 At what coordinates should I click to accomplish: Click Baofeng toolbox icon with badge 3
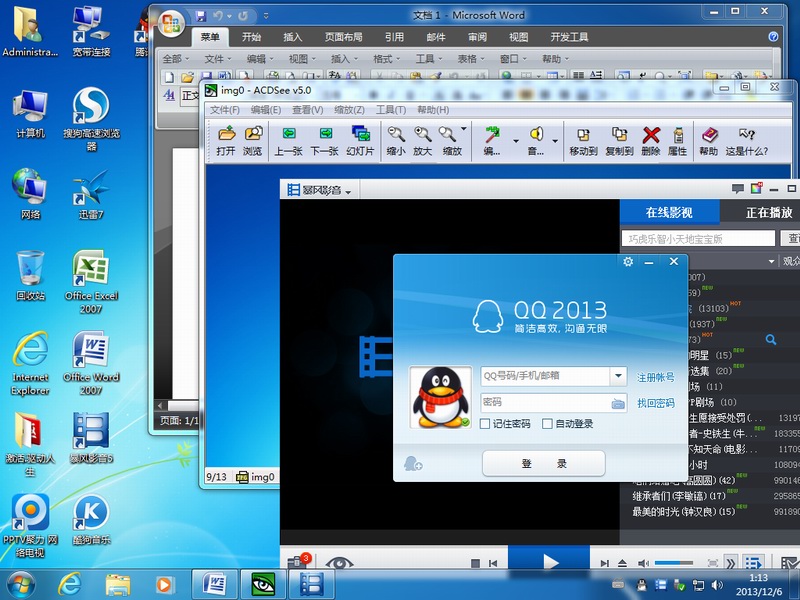pos(299,560)
